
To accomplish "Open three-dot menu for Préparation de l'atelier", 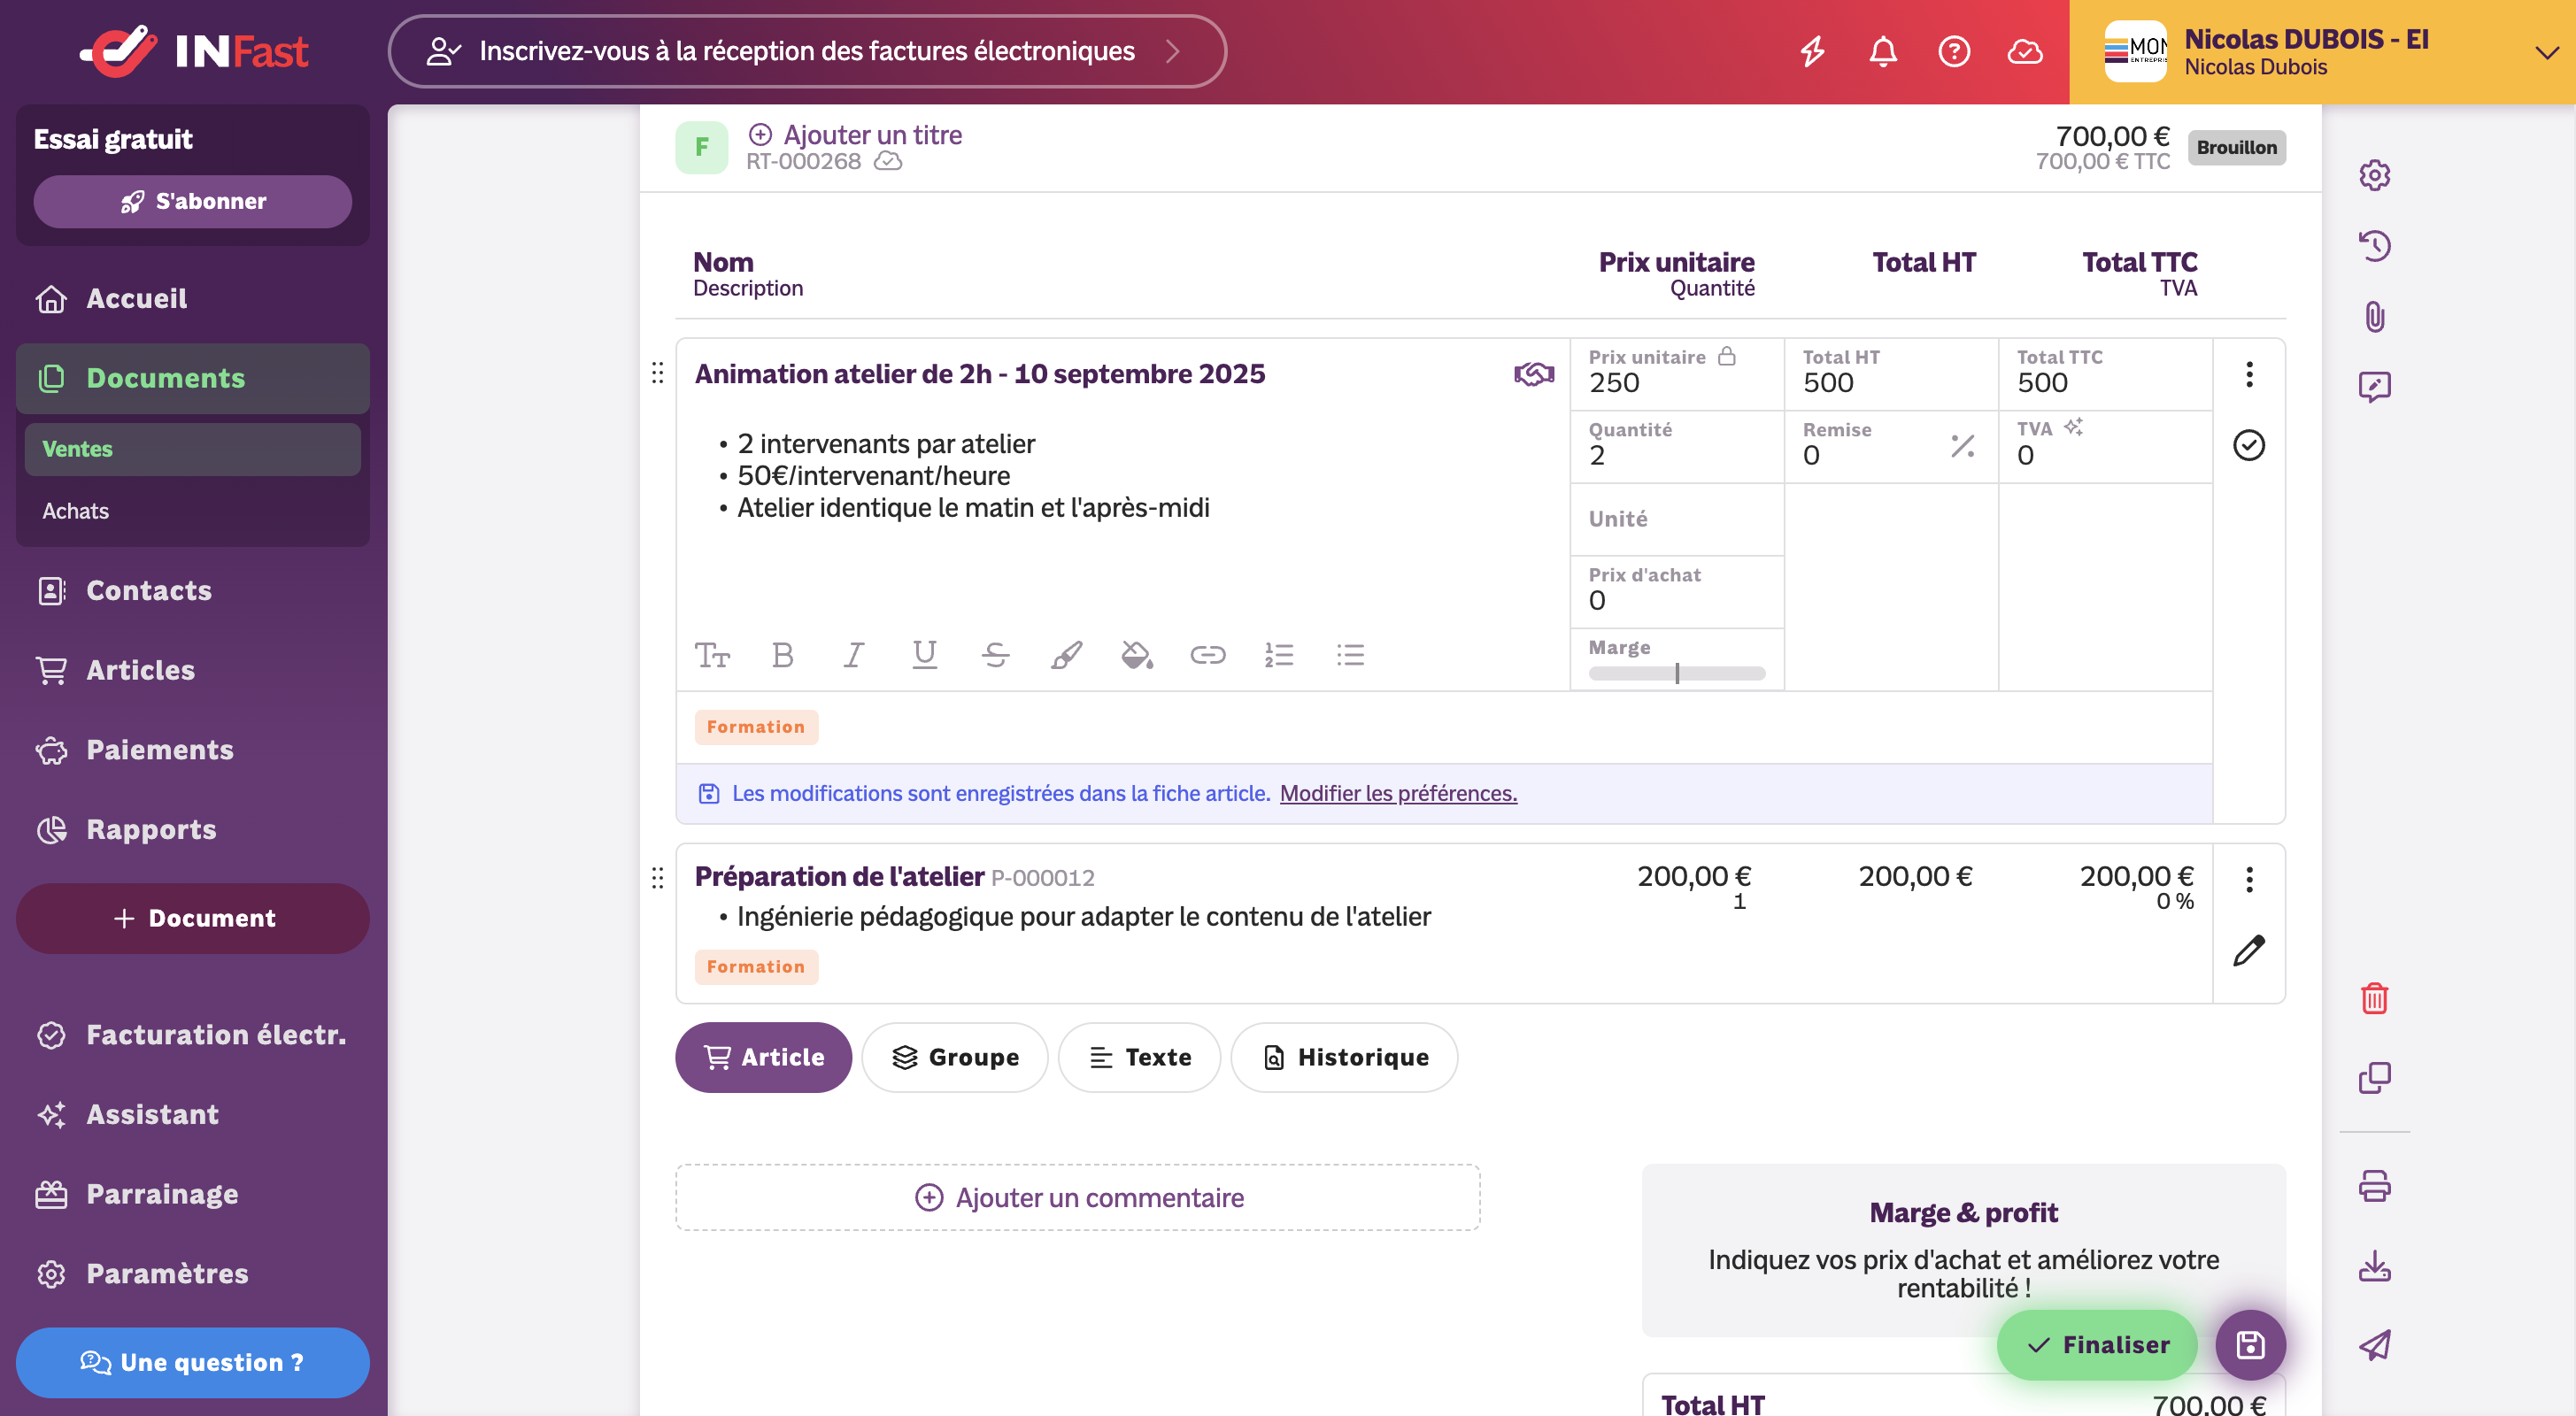I will point(2249,879).
